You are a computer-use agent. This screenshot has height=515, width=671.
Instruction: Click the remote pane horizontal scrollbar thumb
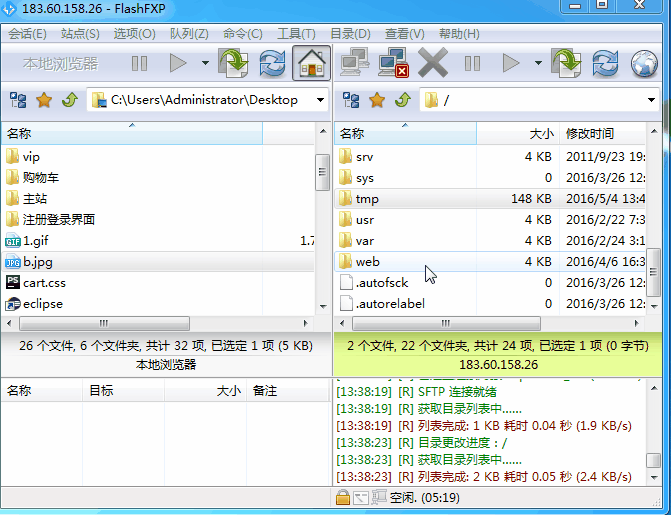(446, 323)
